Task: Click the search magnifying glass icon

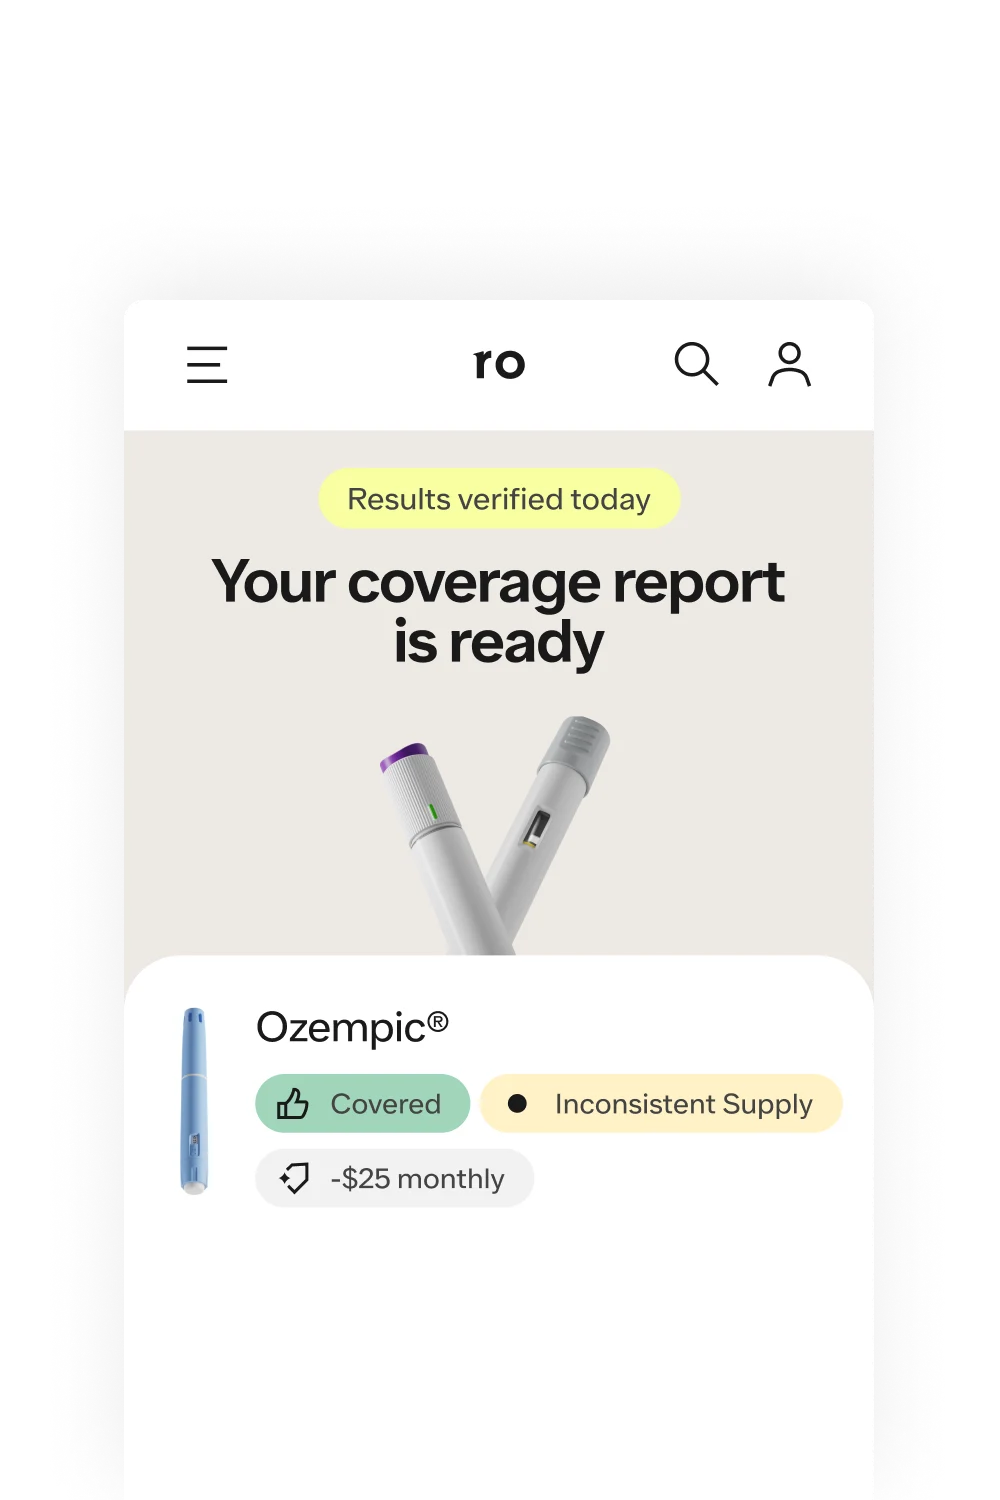Action: pyautogui.click(x=697, y=365)
